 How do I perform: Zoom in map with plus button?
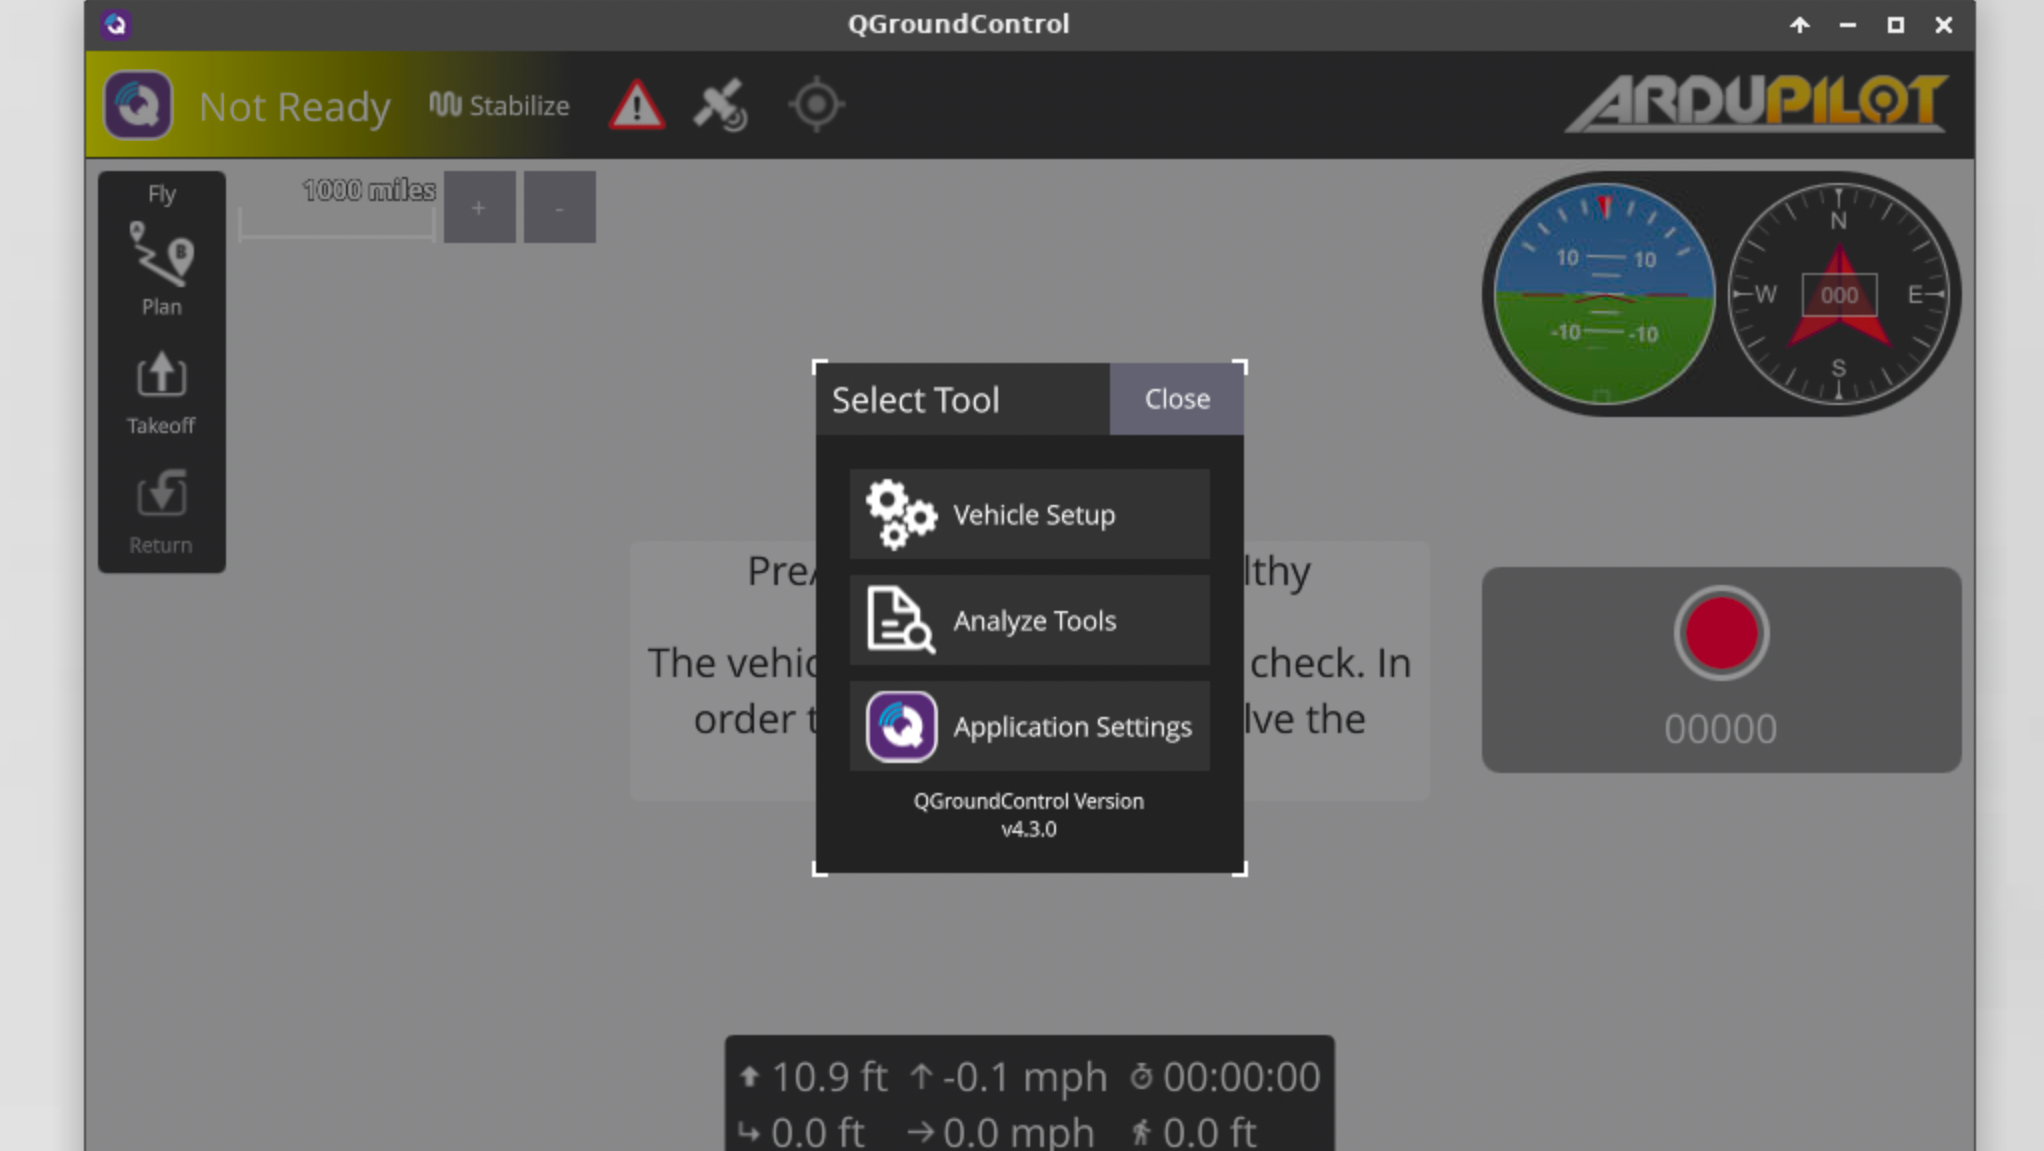[479, 207]
